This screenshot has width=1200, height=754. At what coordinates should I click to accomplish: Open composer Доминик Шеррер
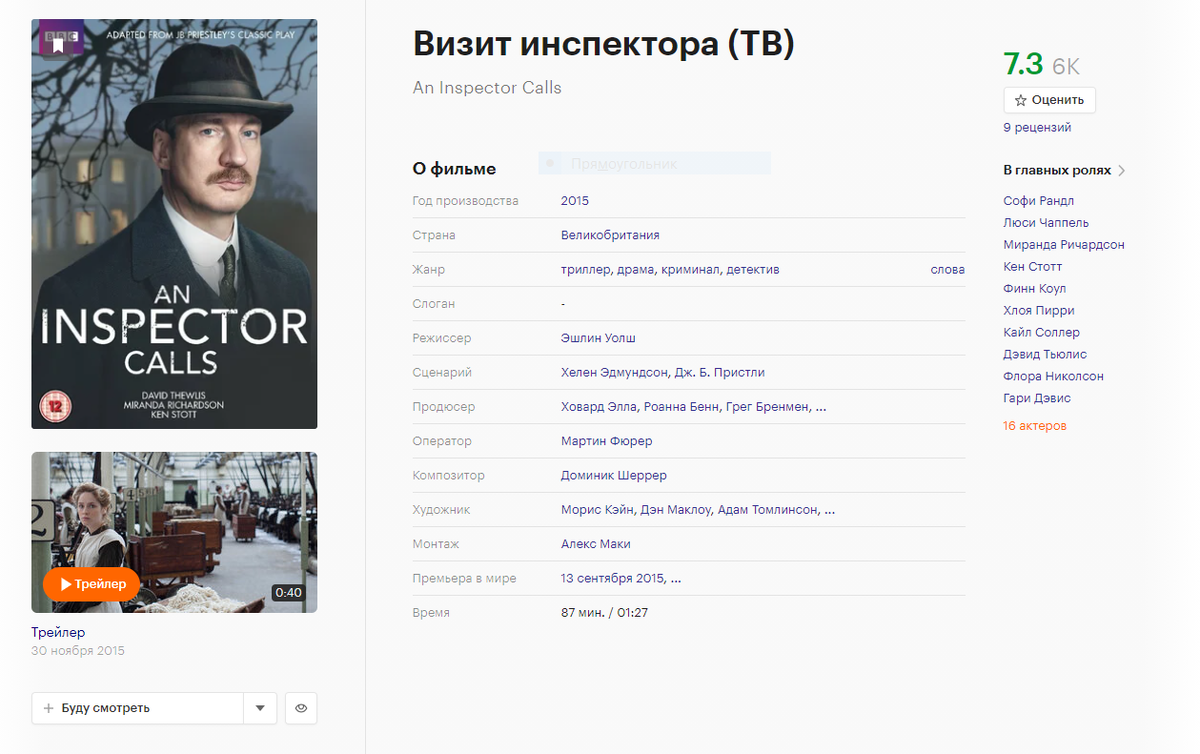(614, 475)
